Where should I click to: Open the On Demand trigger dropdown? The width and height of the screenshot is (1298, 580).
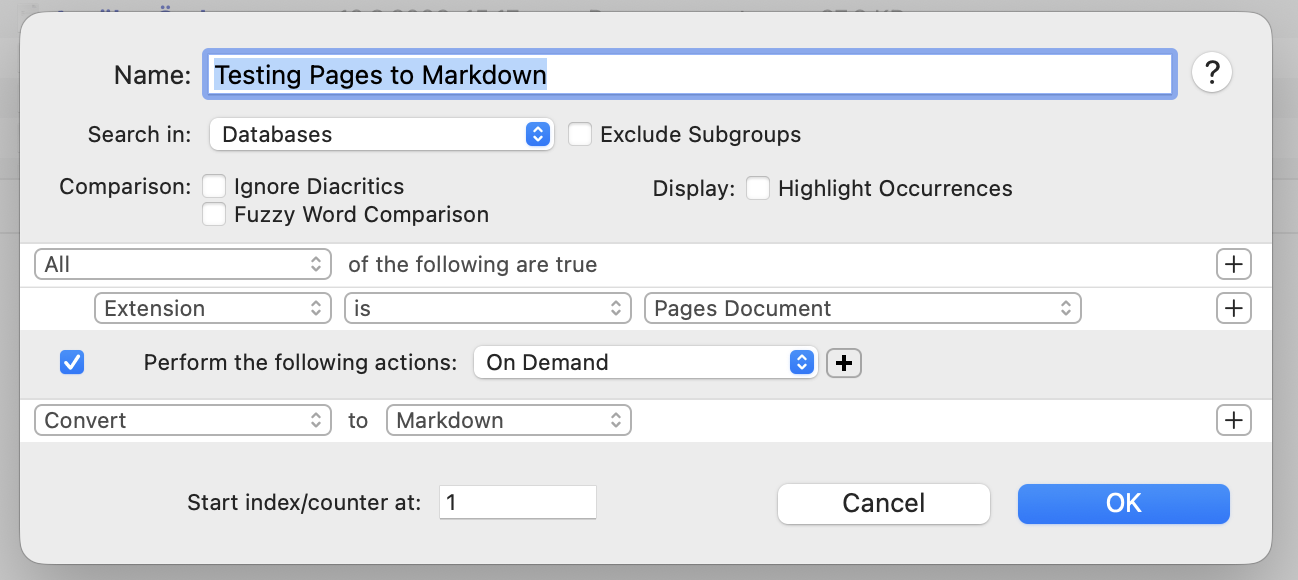pos(645,363)
